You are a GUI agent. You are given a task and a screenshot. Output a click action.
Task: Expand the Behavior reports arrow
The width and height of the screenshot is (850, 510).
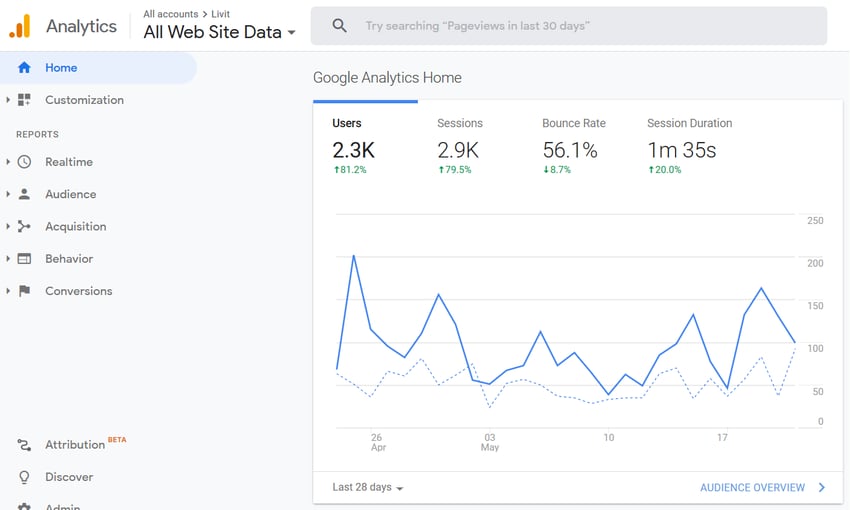pyautogui.click(x=8, y=259)
